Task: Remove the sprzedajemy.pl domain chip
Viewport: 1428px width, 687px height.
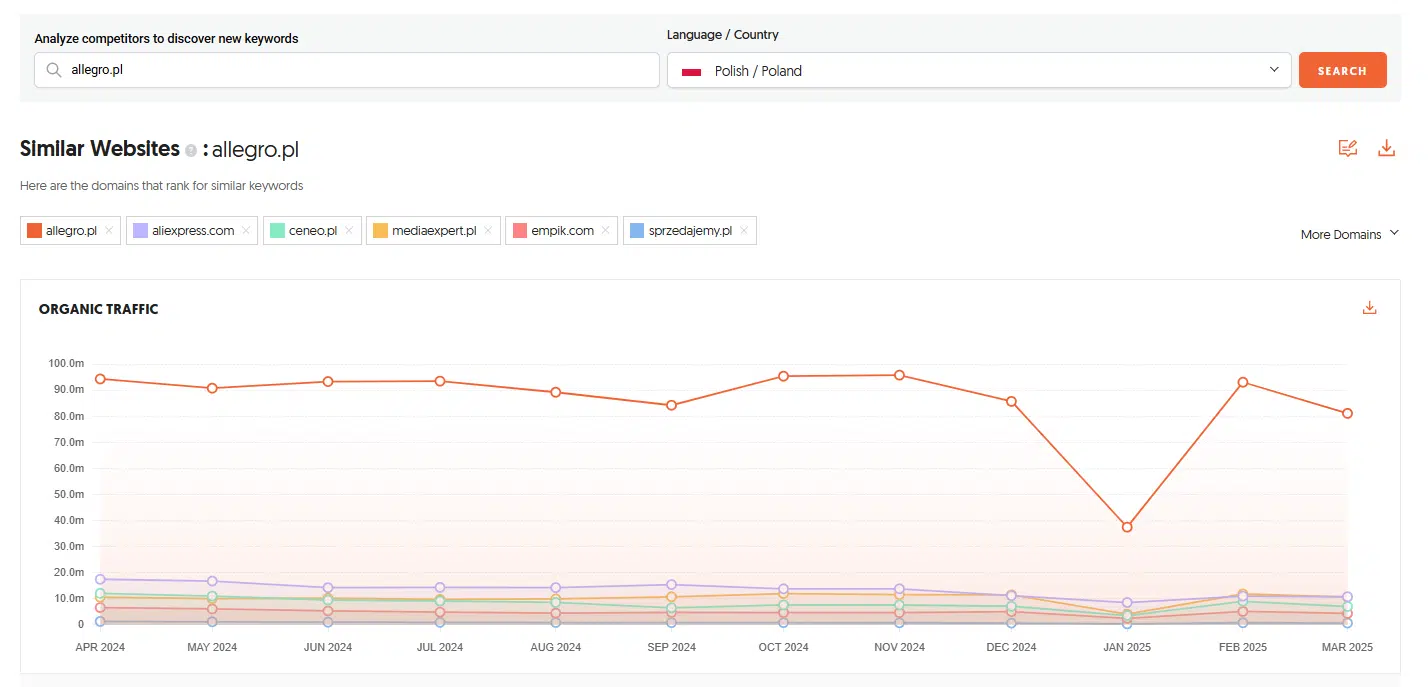Action: click(x=744, y=231)
